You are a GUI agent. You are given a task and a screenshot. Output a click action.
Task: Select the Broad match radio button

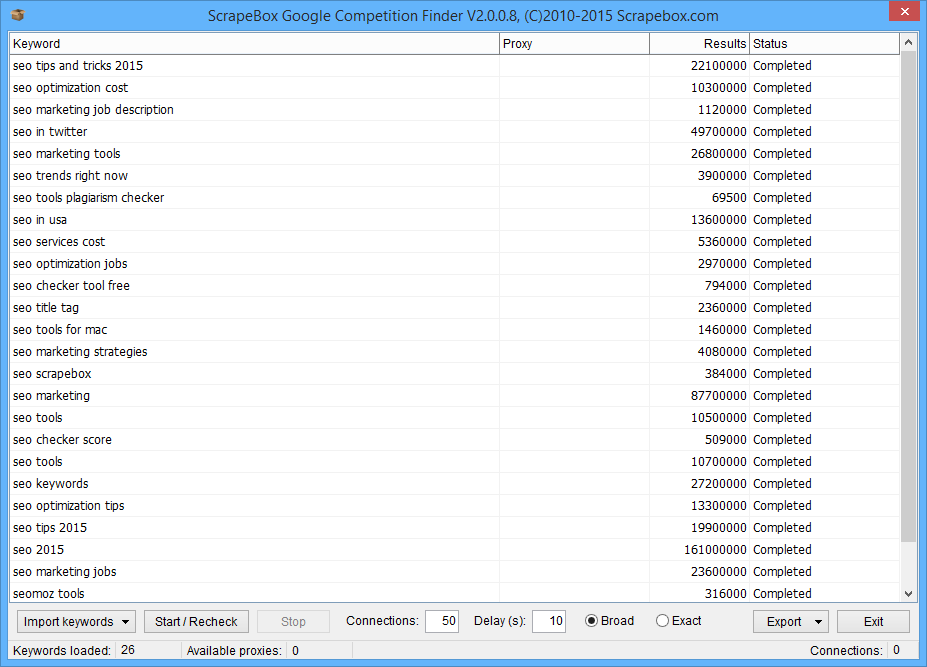point(591,621)
